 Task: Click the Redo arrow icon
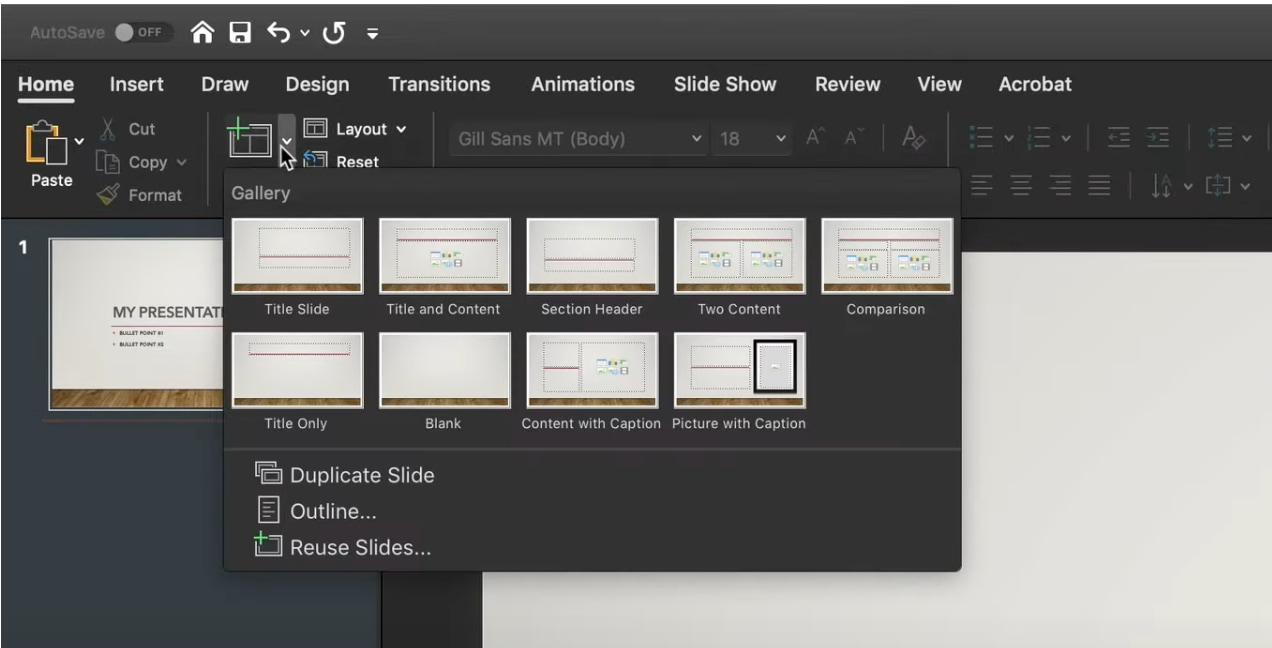pos(333,33)
